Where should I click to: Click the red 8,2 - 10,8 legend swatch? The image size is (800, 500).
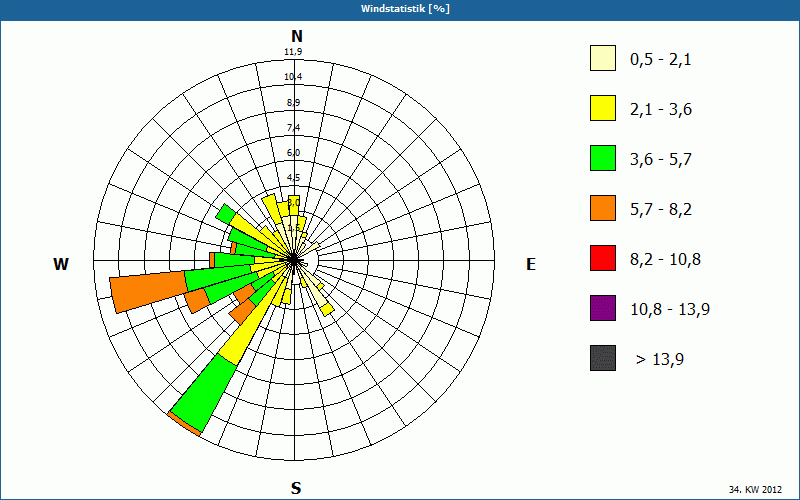pyautogui.click(x=603, y=258)
